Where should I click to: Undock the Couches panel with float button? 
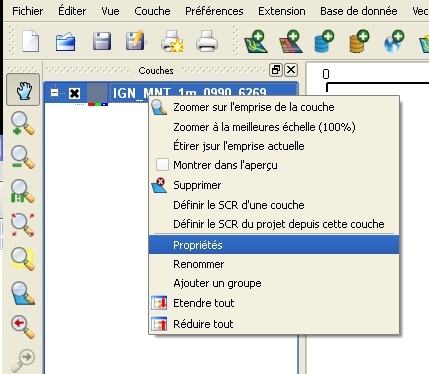(276, 70)
